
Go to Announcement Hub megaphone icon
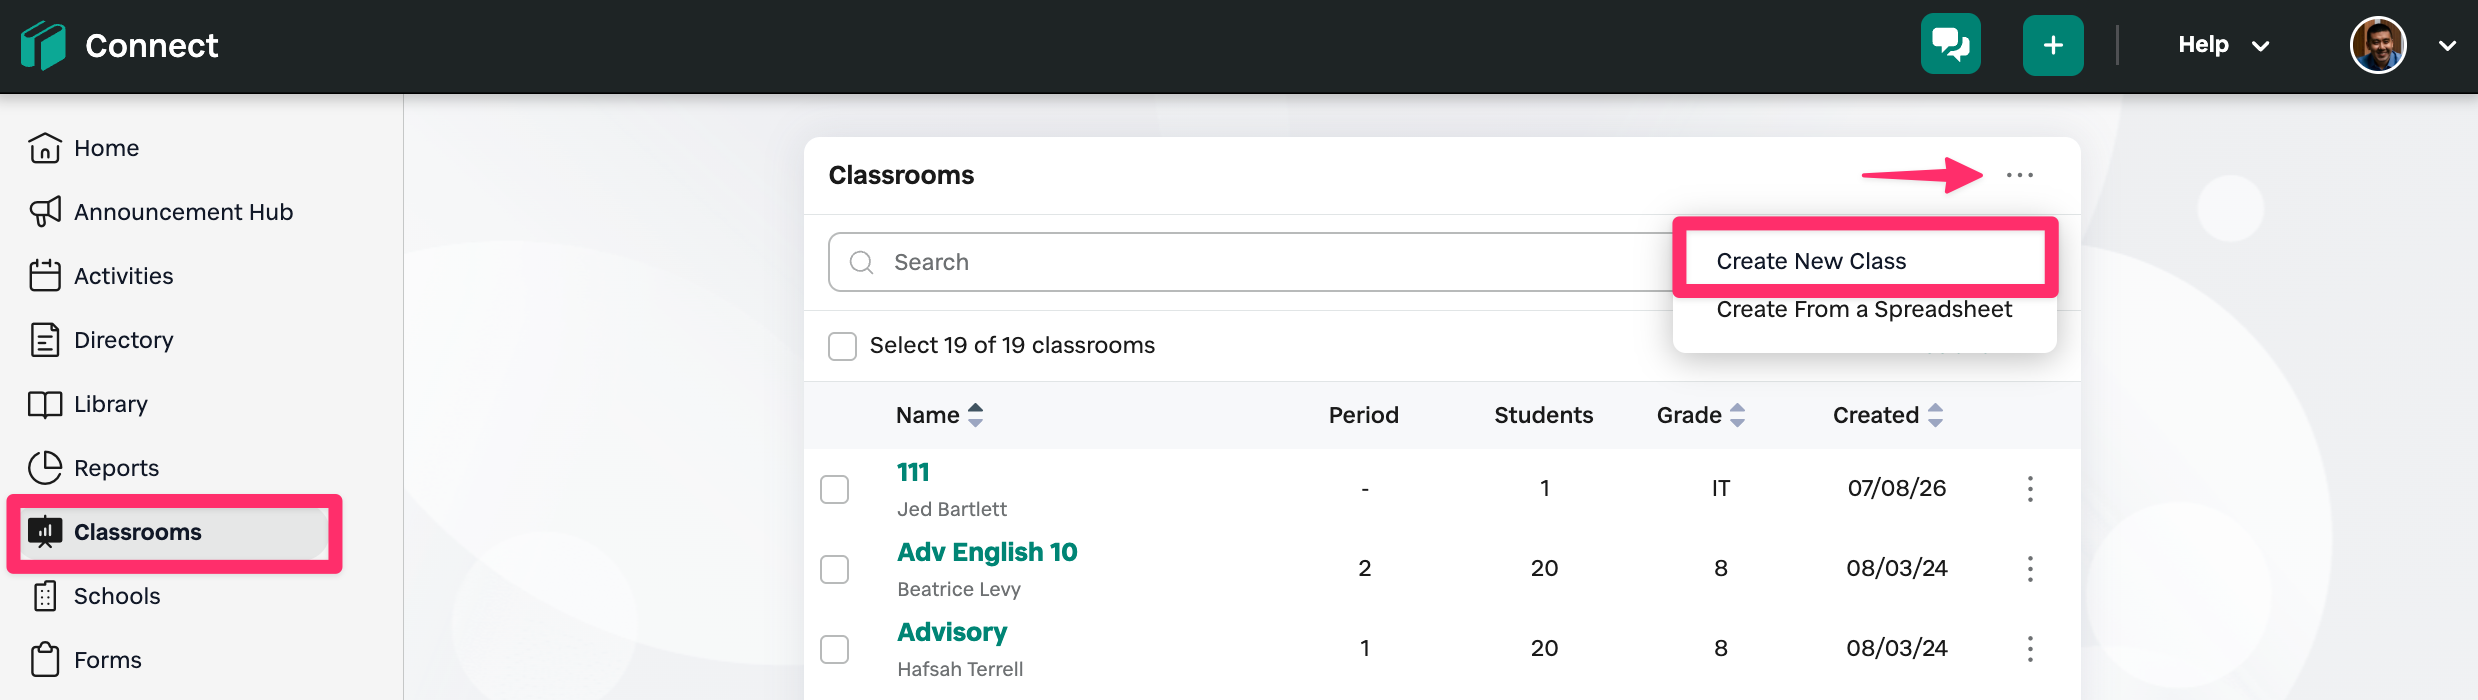point(45,211)
